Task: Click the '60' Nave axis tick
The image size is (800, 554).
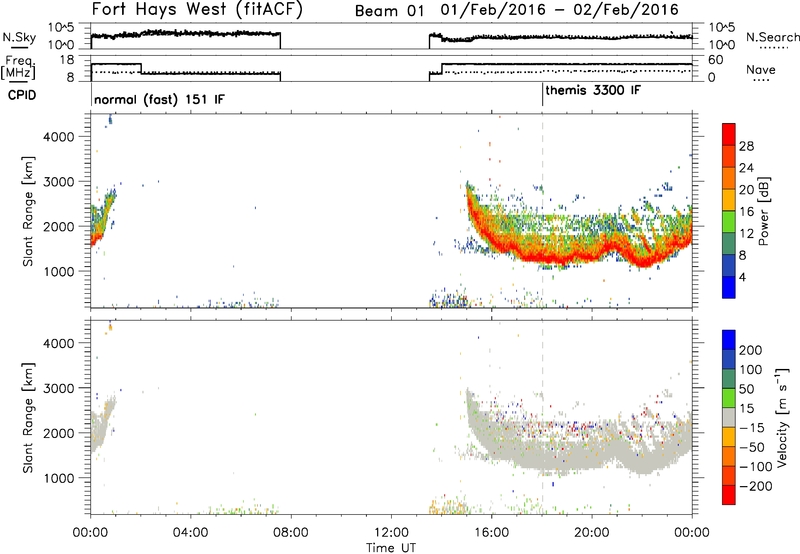Action: pos(715,60)
